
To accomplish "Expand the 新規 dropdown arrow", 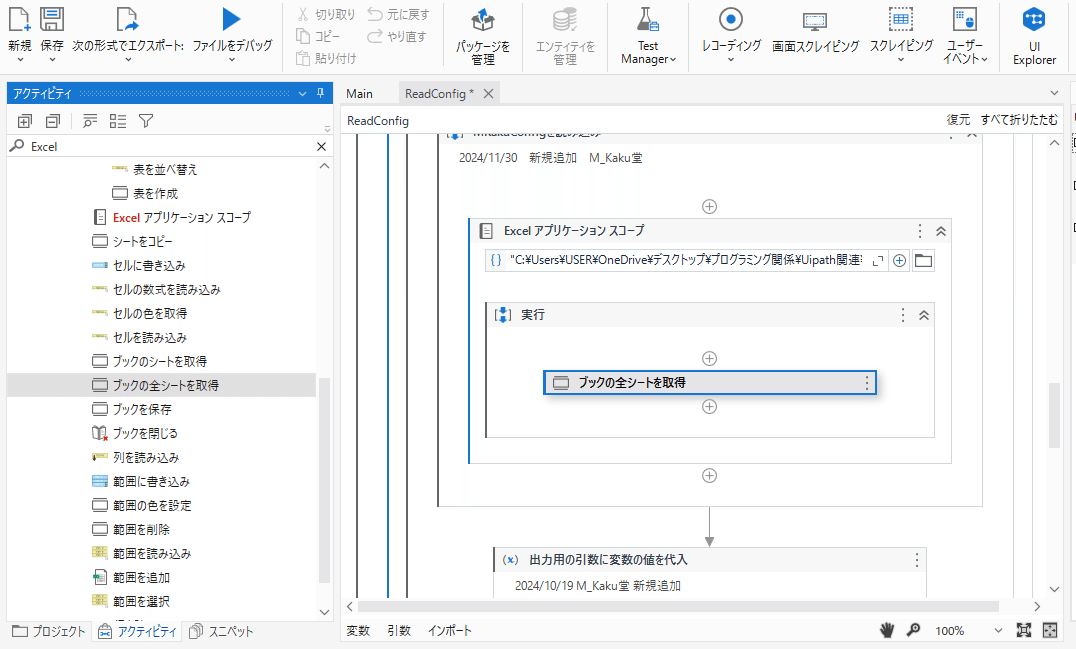I will point(19,60).
